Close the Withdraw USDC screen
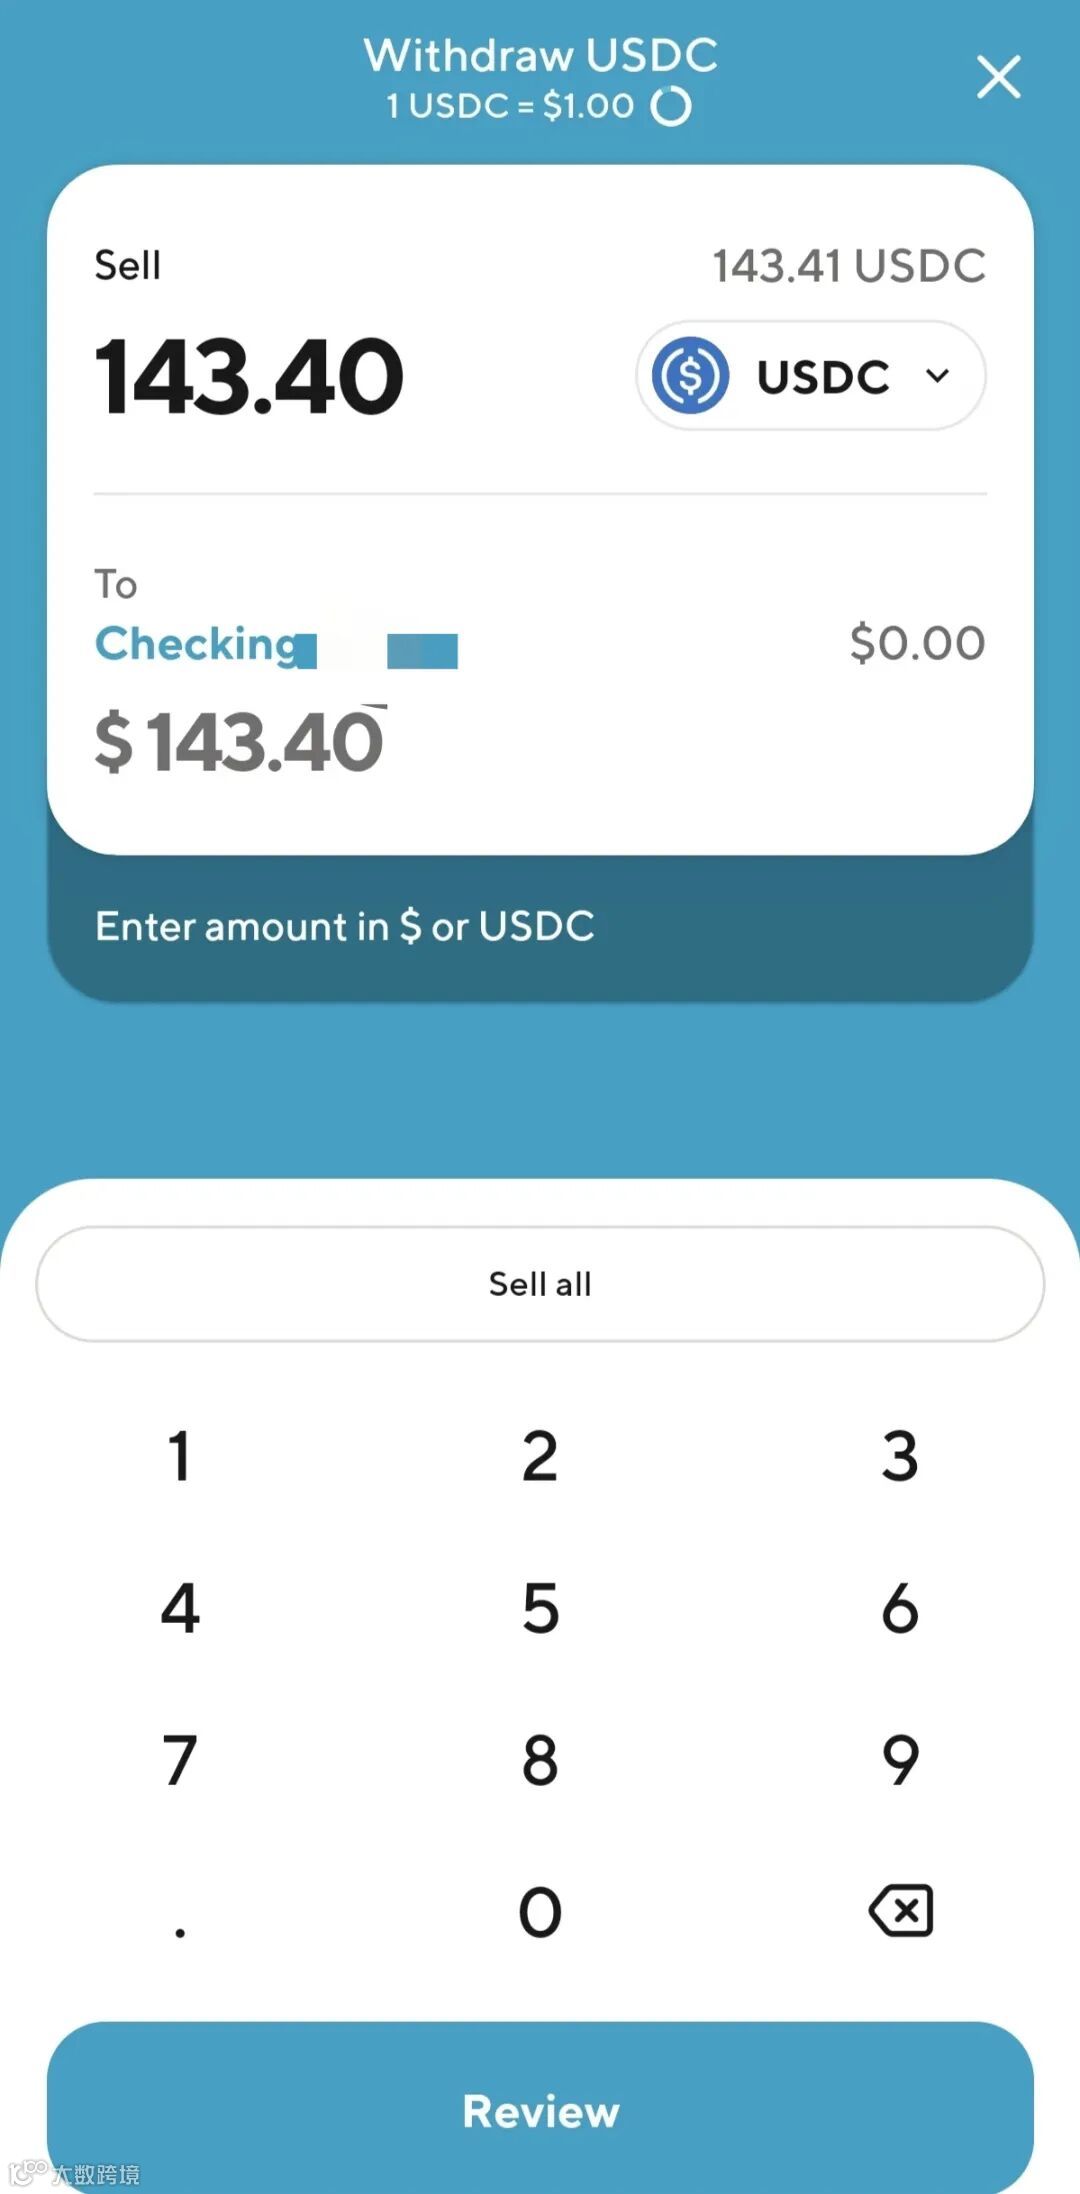The image size is (1080, 2194). [998, 77]
